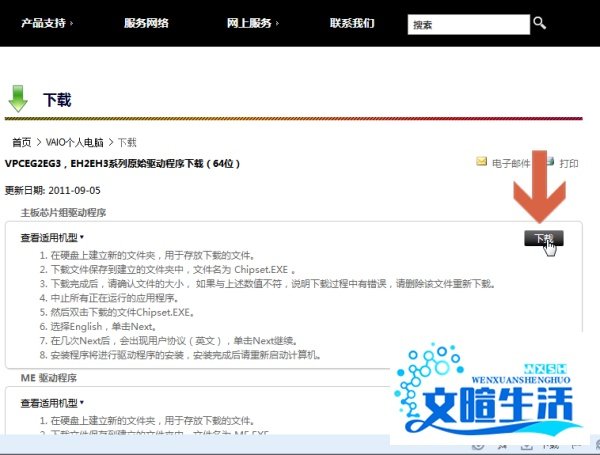Open 联系我们 page

(352, 23)
